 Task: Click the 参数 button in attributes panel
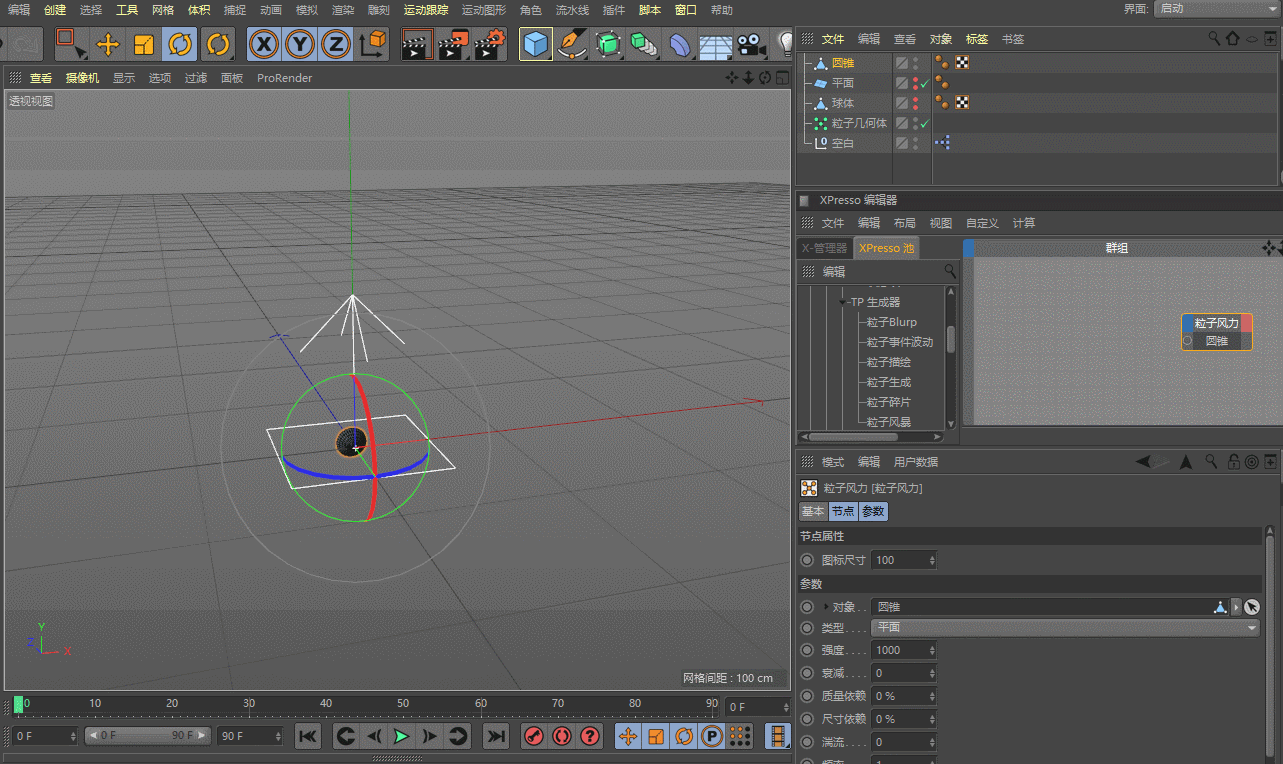click(873, 511)
